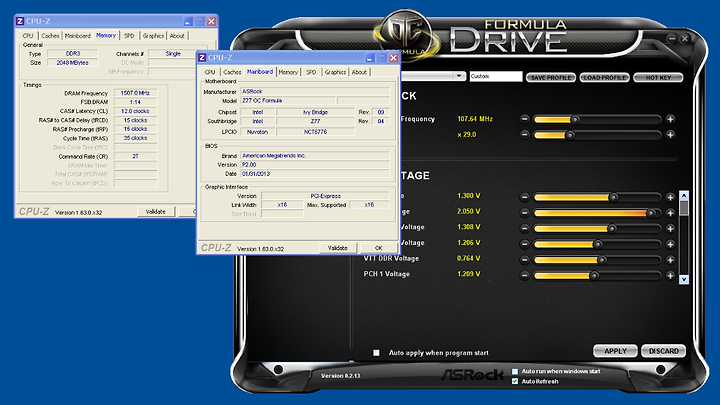Open the Caches tab in Mainboard CPU-Z window
Screen dimensions: 720x405
[232, 72]
